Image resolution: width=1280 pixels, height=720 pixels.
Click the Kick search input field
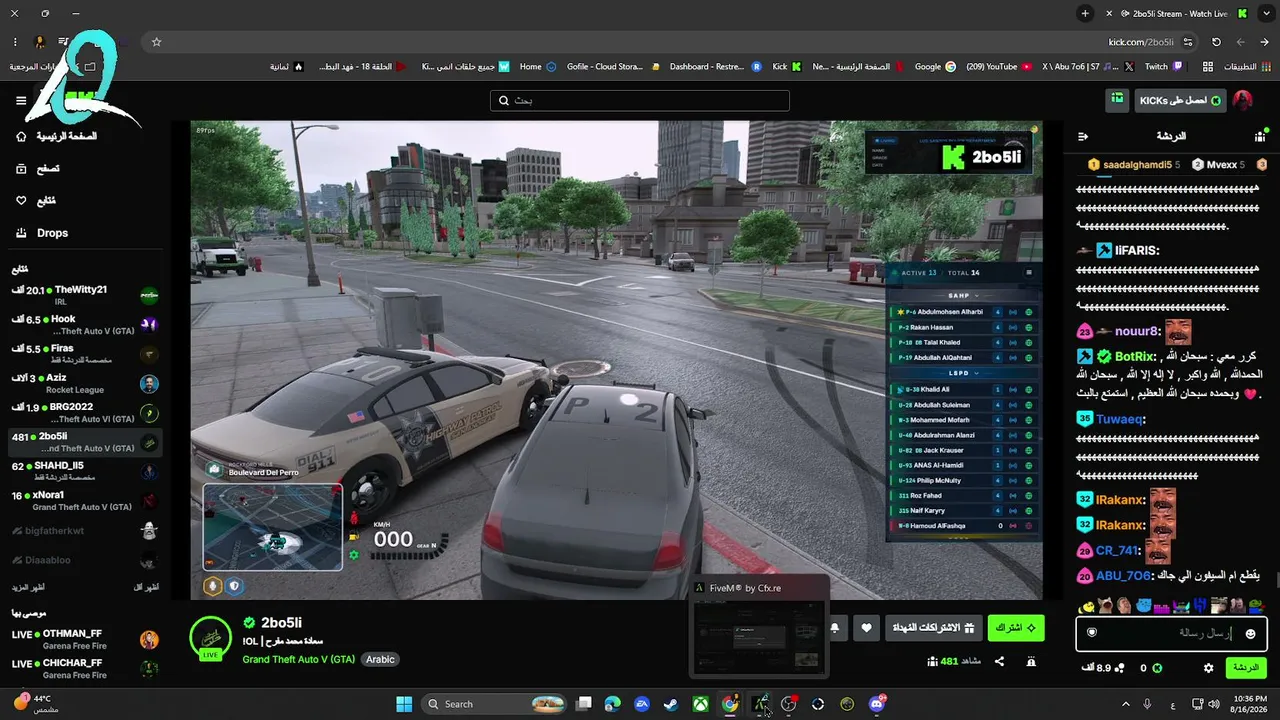coord(640,101)
